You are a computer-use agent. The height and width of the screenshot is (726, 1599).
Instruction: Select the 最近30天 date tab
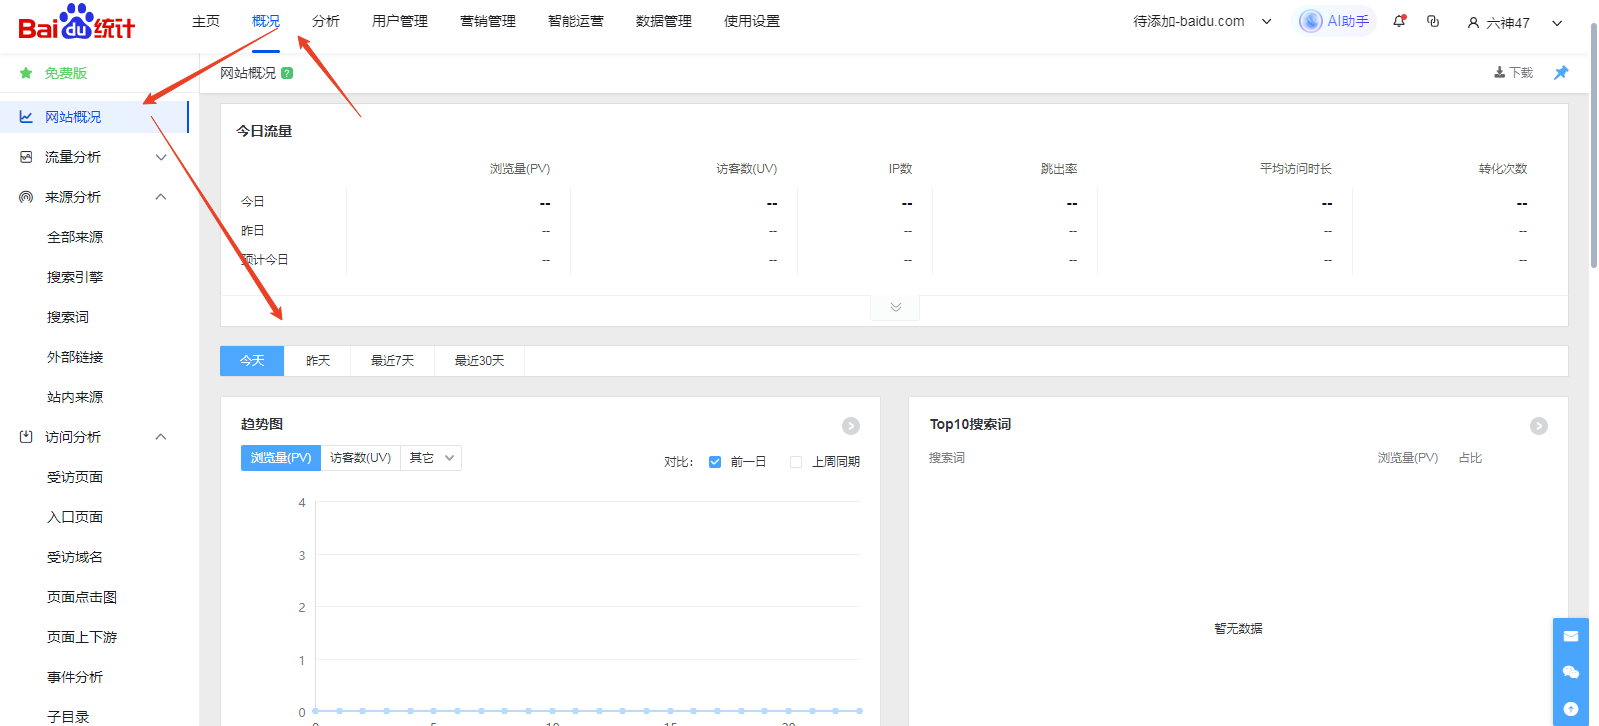click(480, 361)
